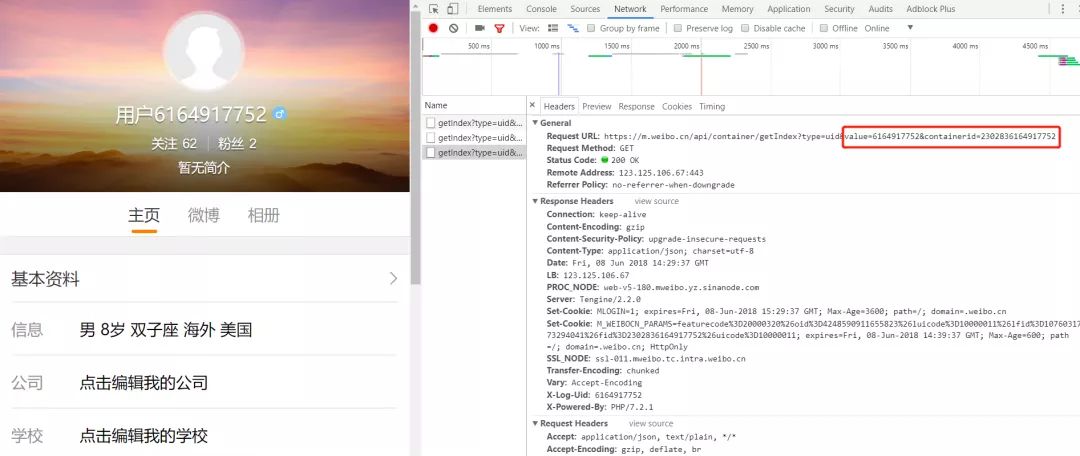Go to the Performance tab
1080x456 pixels.
(684, 9)
